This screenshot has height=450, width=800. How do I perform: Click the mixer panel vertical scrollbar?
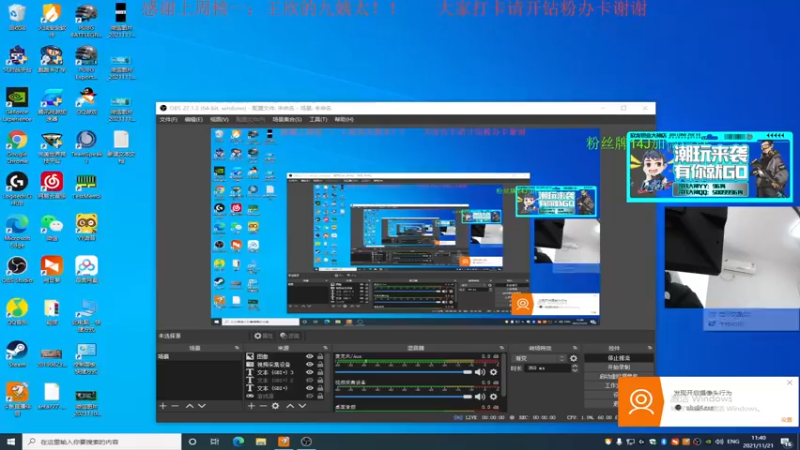504,375
